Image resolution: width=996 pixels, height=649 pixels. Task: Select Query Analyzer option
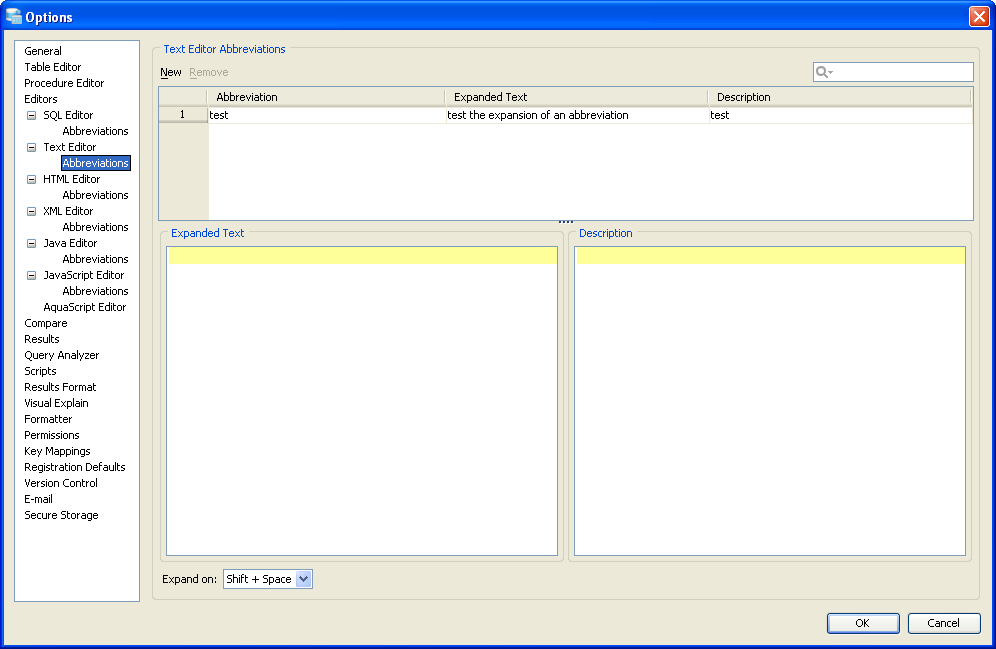62,355
